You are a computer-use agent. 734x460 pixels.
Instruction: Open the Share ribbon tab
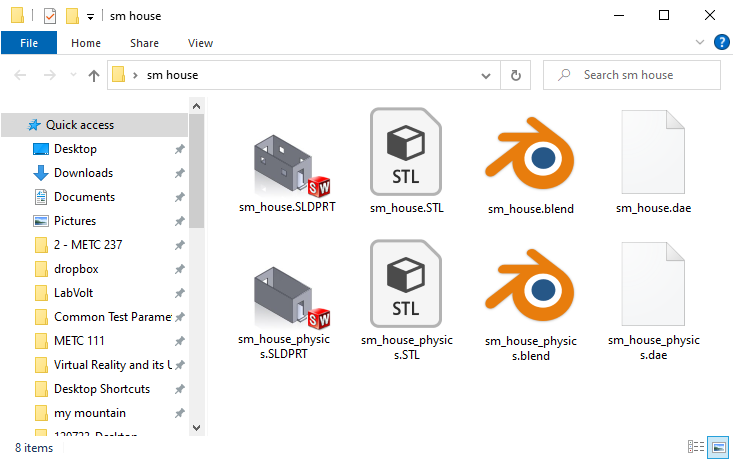tap(144, 43)
